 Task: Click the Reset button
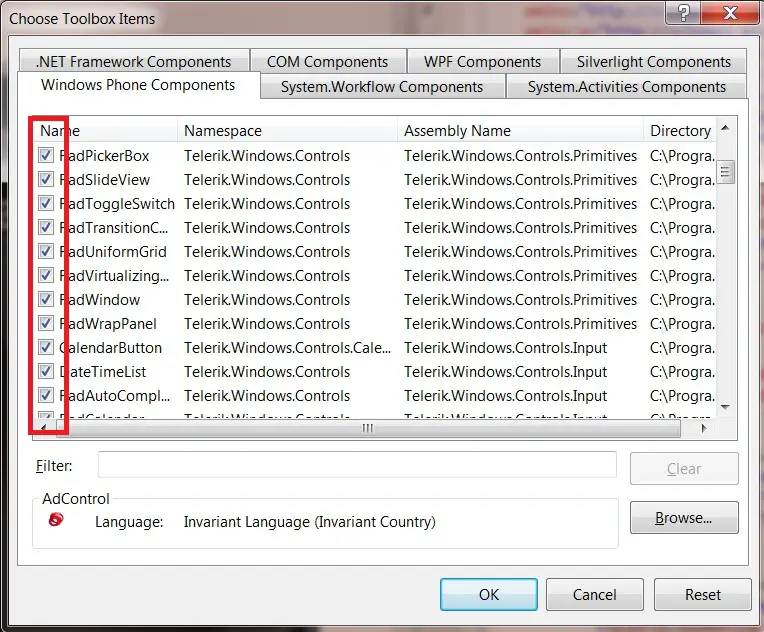703,594
